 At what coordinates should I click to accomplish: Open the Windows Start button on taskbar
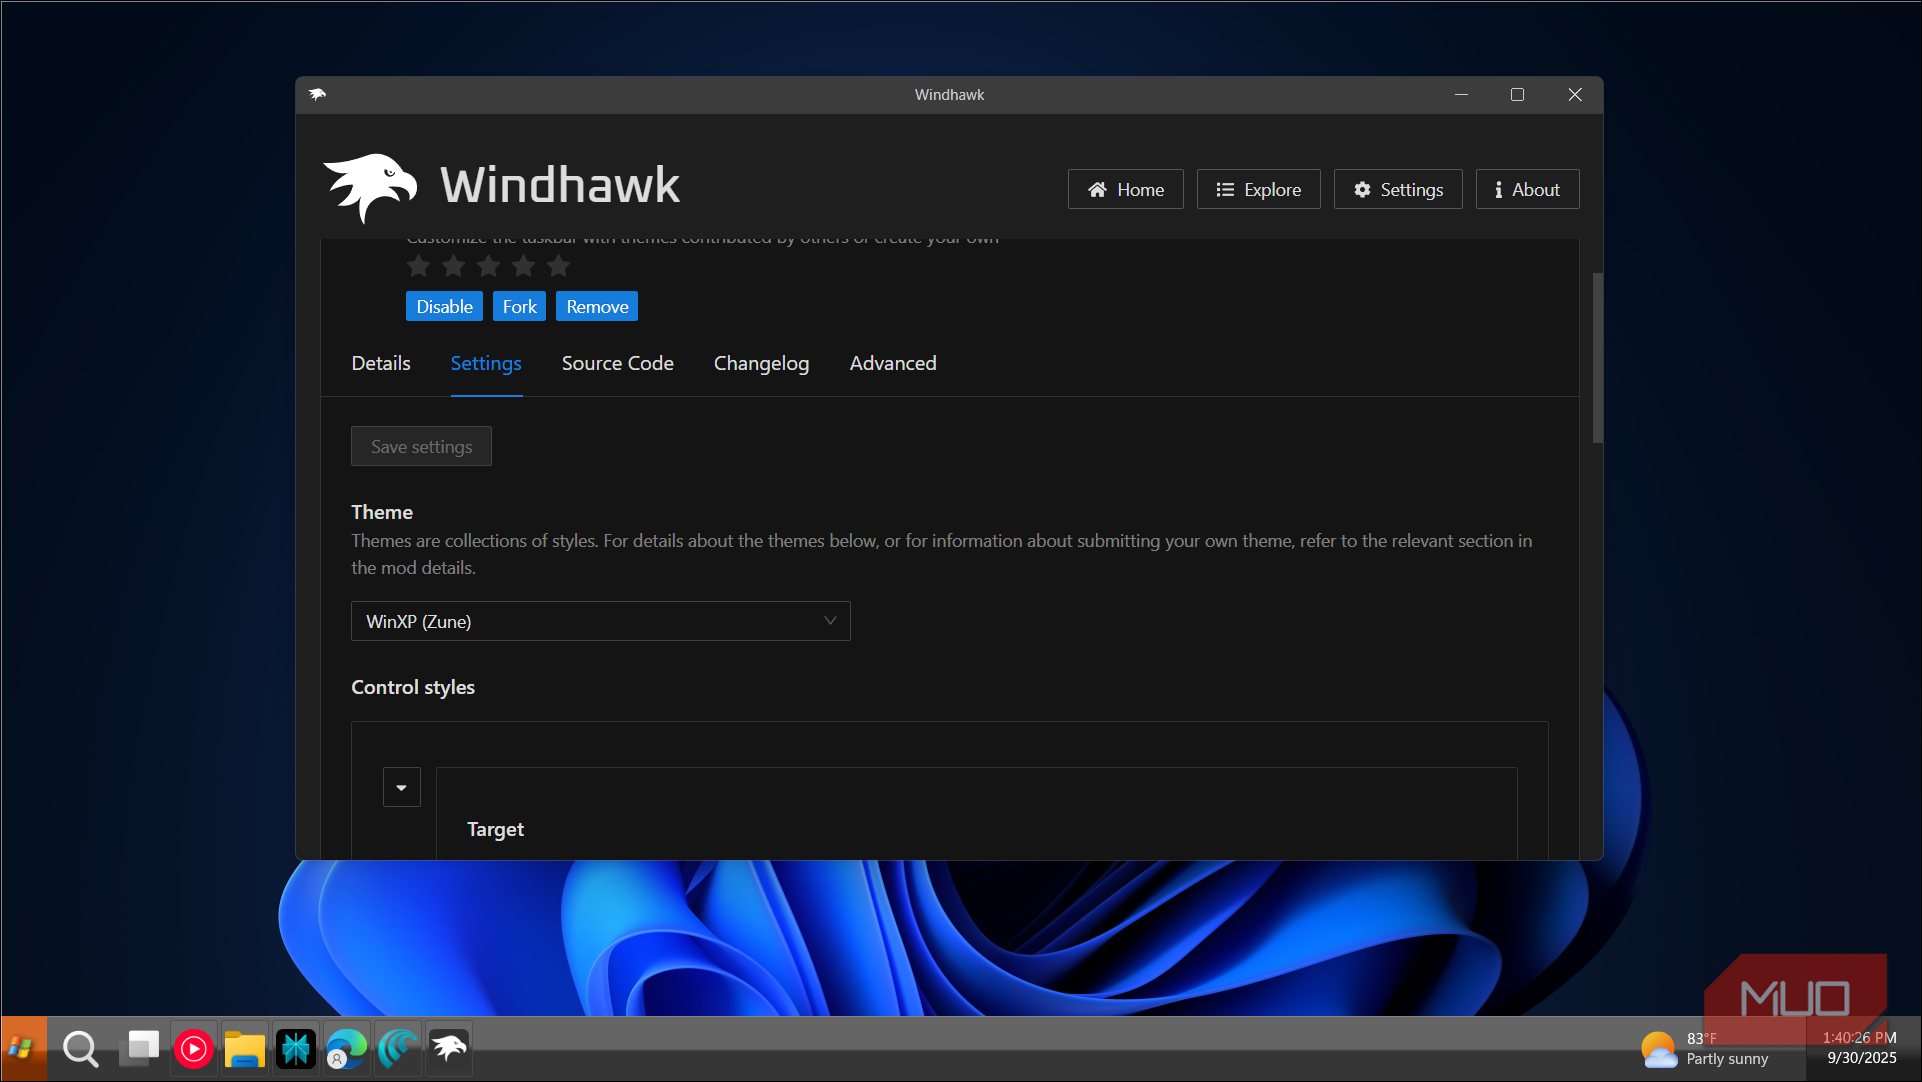22,1048
